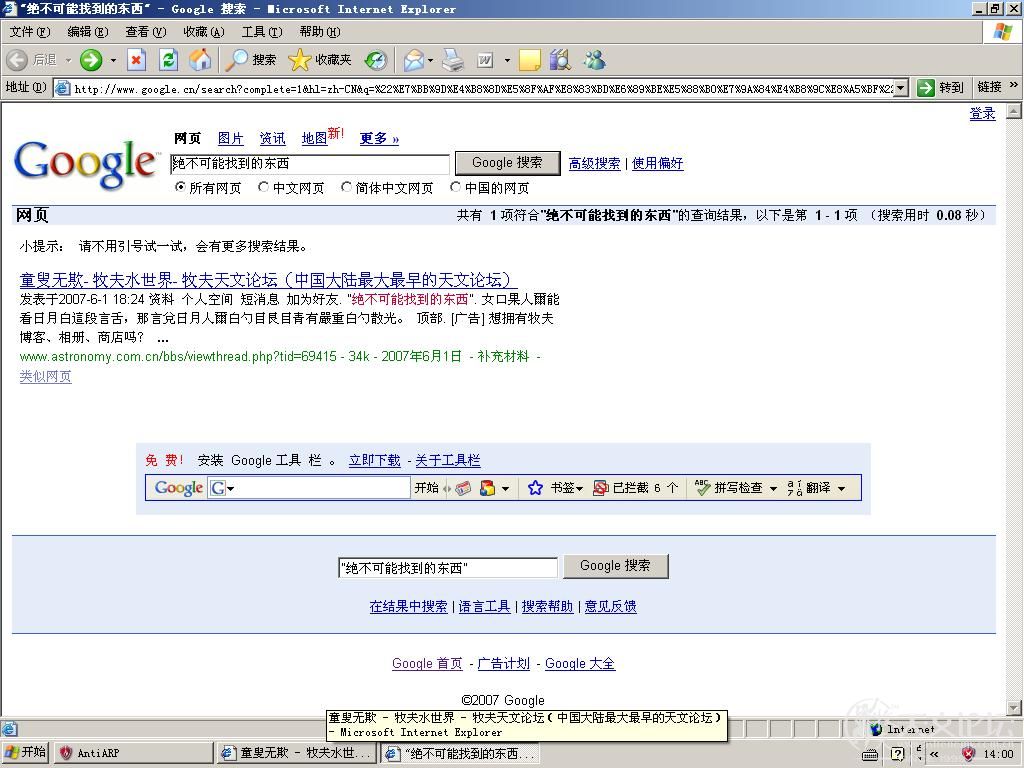This screenshot has height=768, width=1024.
Task: Open the Favorites (收藏夹) star icon
Action: (300, 60)
